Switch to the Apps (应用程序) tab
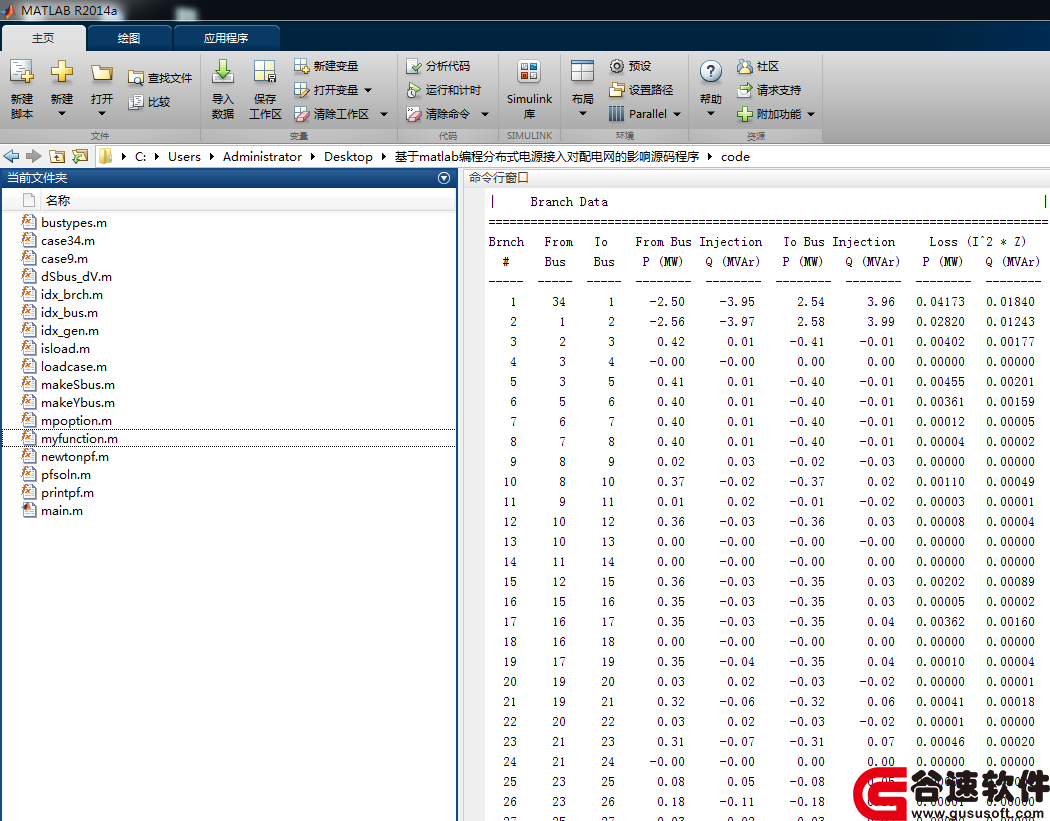Image resolution: width=1050 pixels, height=821 pixels. pyautogui.click(x=226, y=38)
